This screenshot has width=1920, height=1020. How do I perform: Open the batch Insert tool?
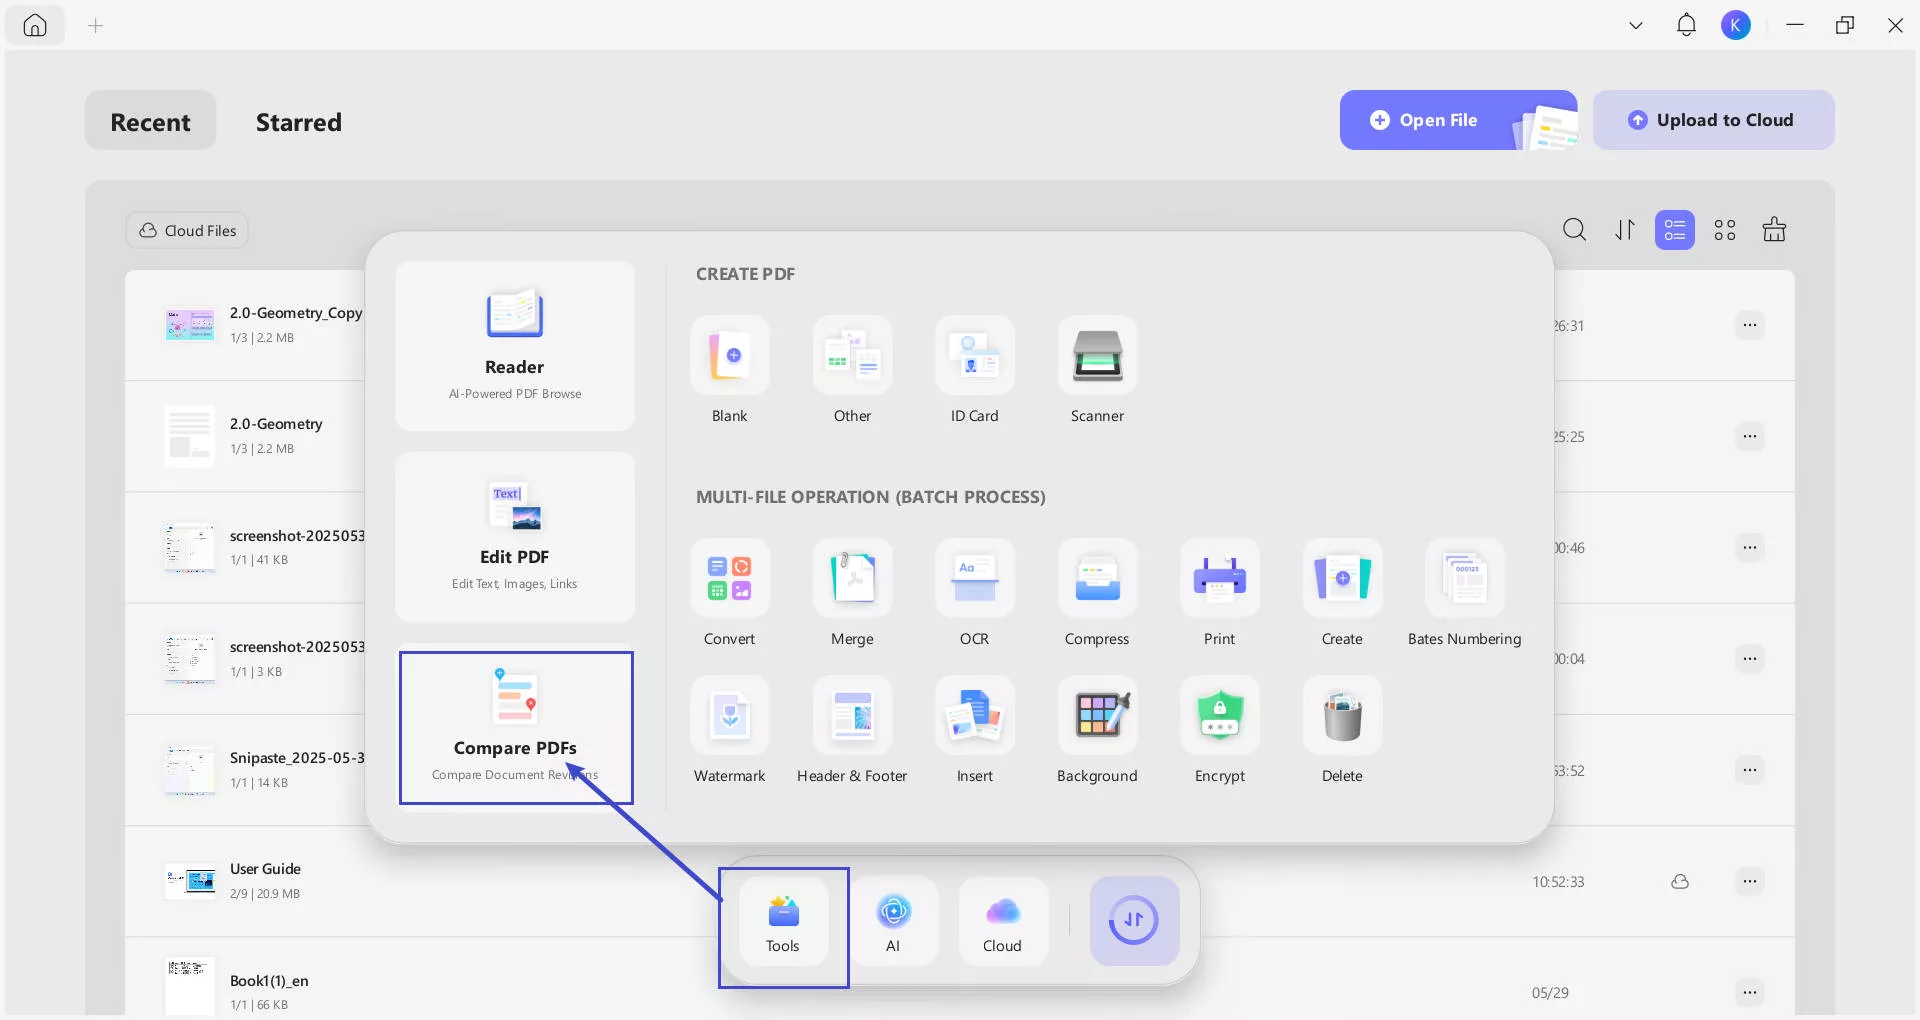[974, 716]
